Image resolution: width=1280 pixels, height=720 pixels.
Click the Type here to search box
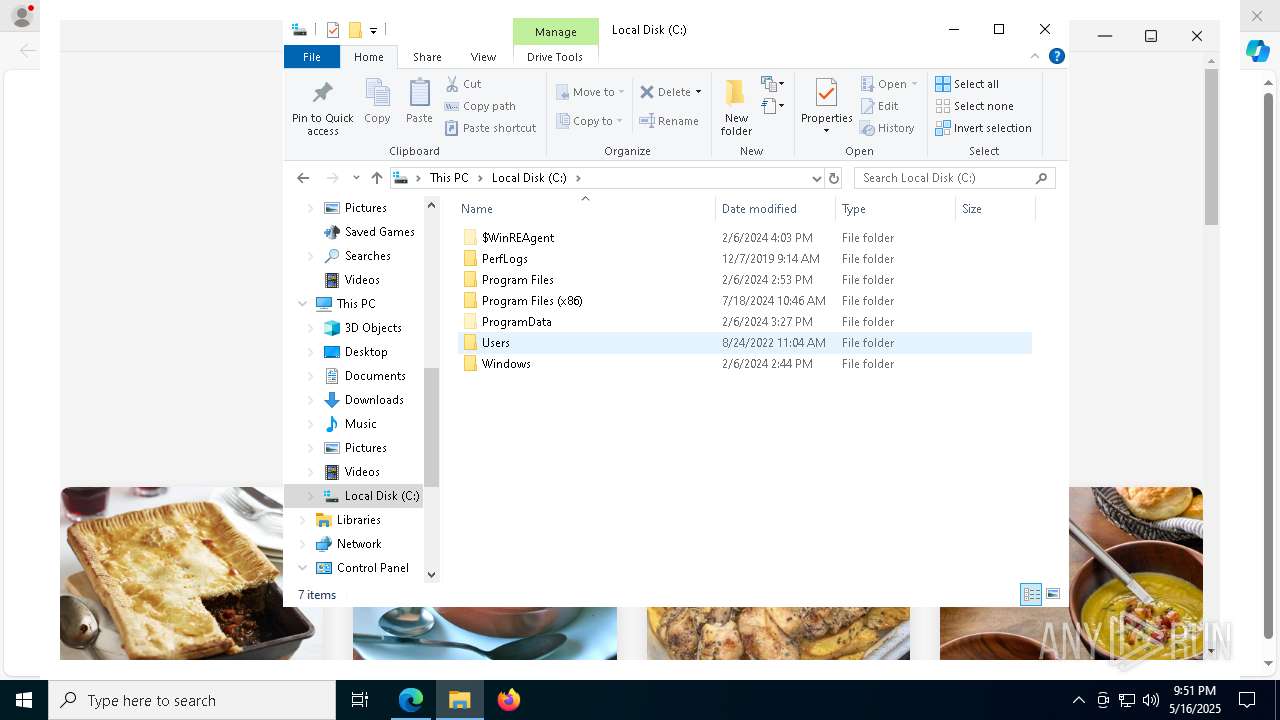pos(192,700)
